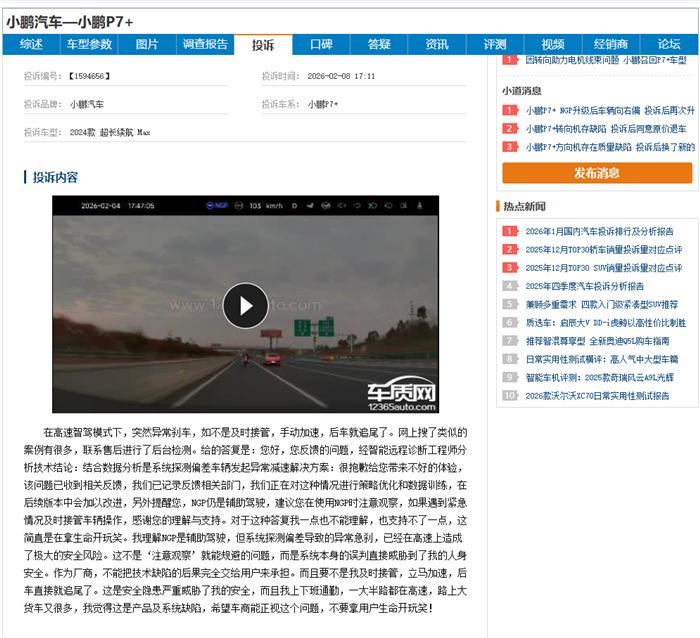The height and width of the screenshot is (638, 700).
Task: Select the 投诉 tab
Action: (263, 45)
